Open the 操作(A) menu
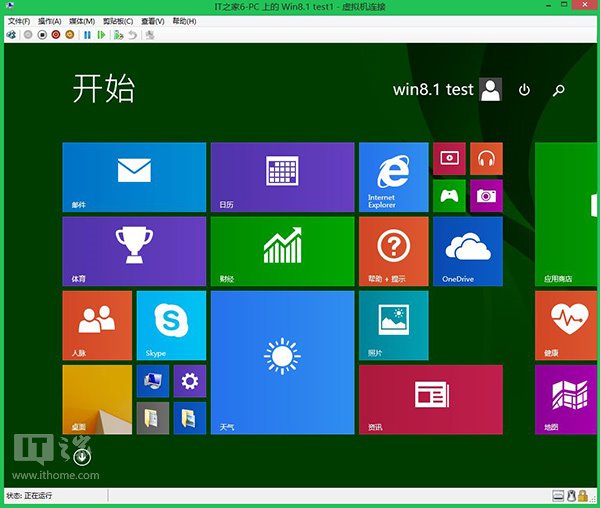The height and width of the screenshot is (508, 600). coord(50,21)
